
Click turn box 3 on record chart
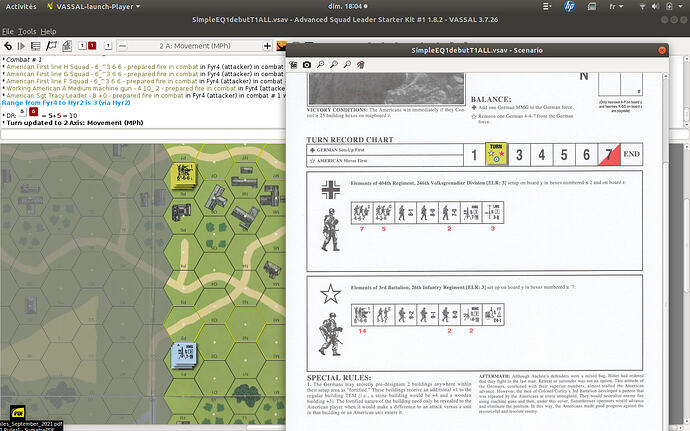[519, 155]
